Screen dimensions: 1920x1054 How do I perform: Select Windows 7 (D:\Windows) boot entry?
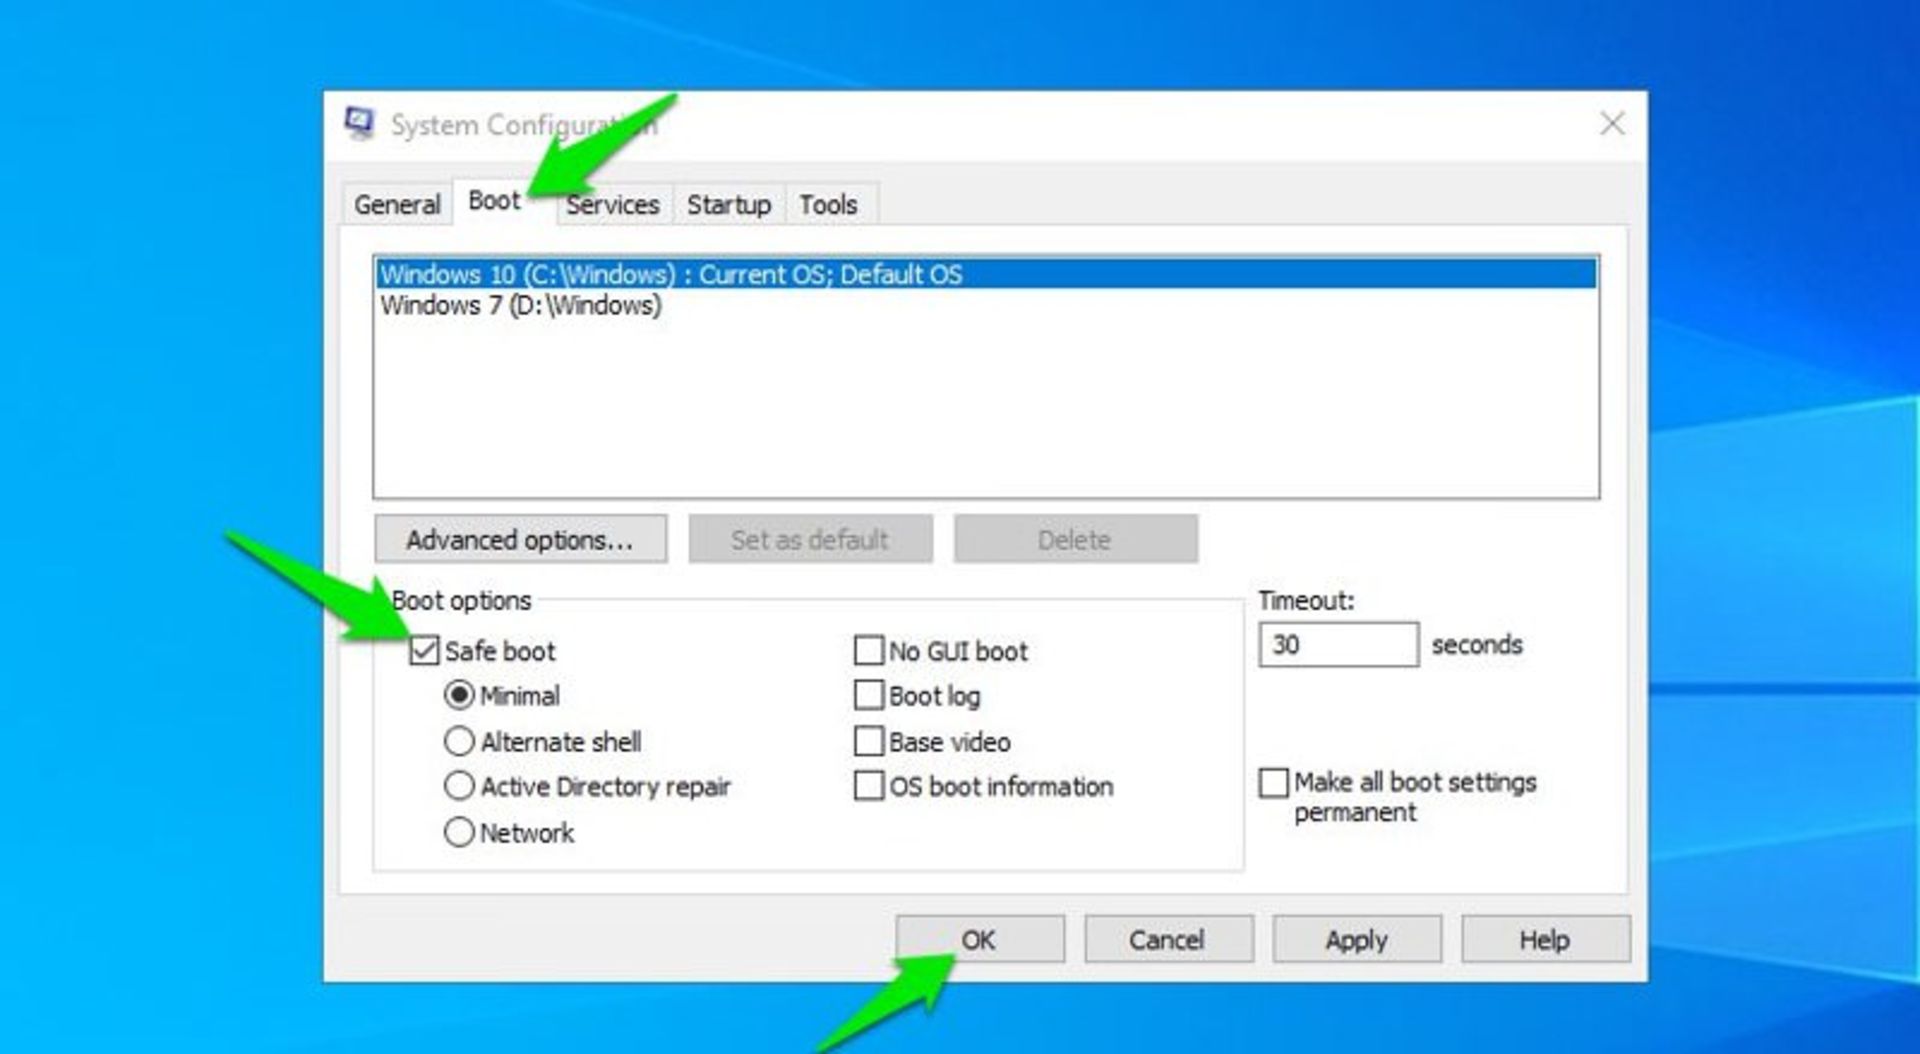pos(986,305)
